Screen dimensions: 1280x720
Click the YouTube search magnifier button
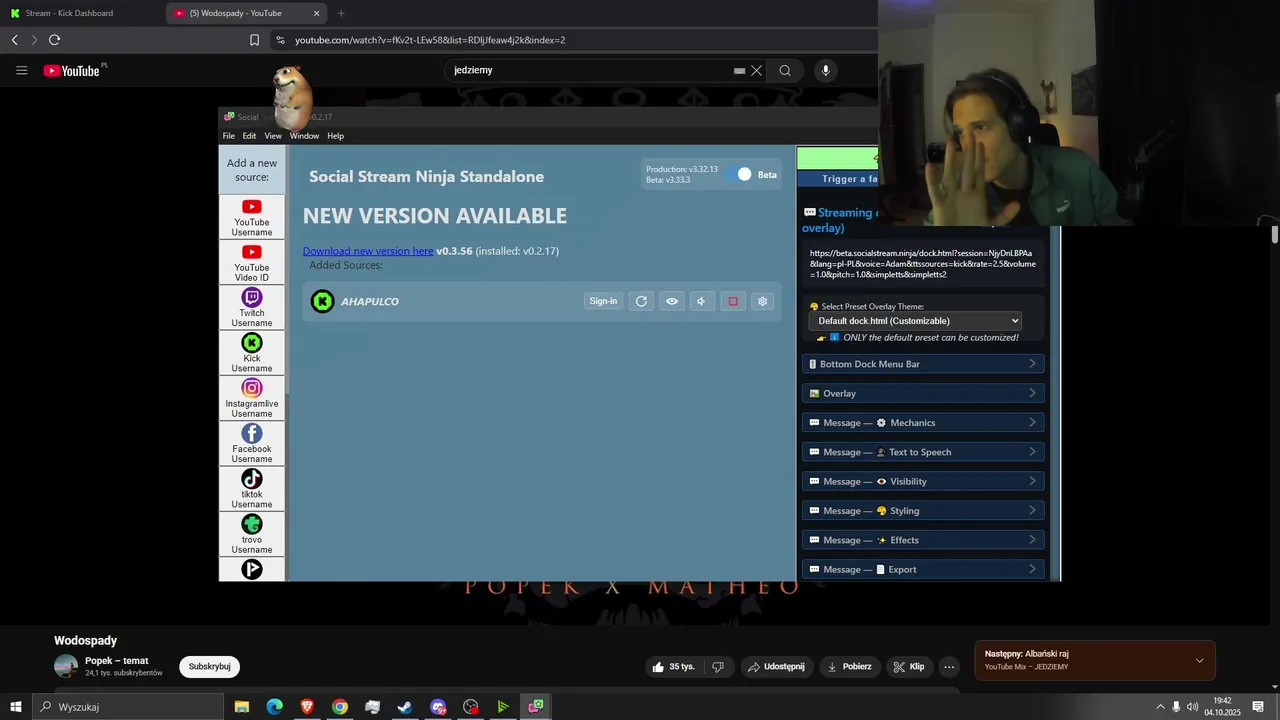[785, 70]
